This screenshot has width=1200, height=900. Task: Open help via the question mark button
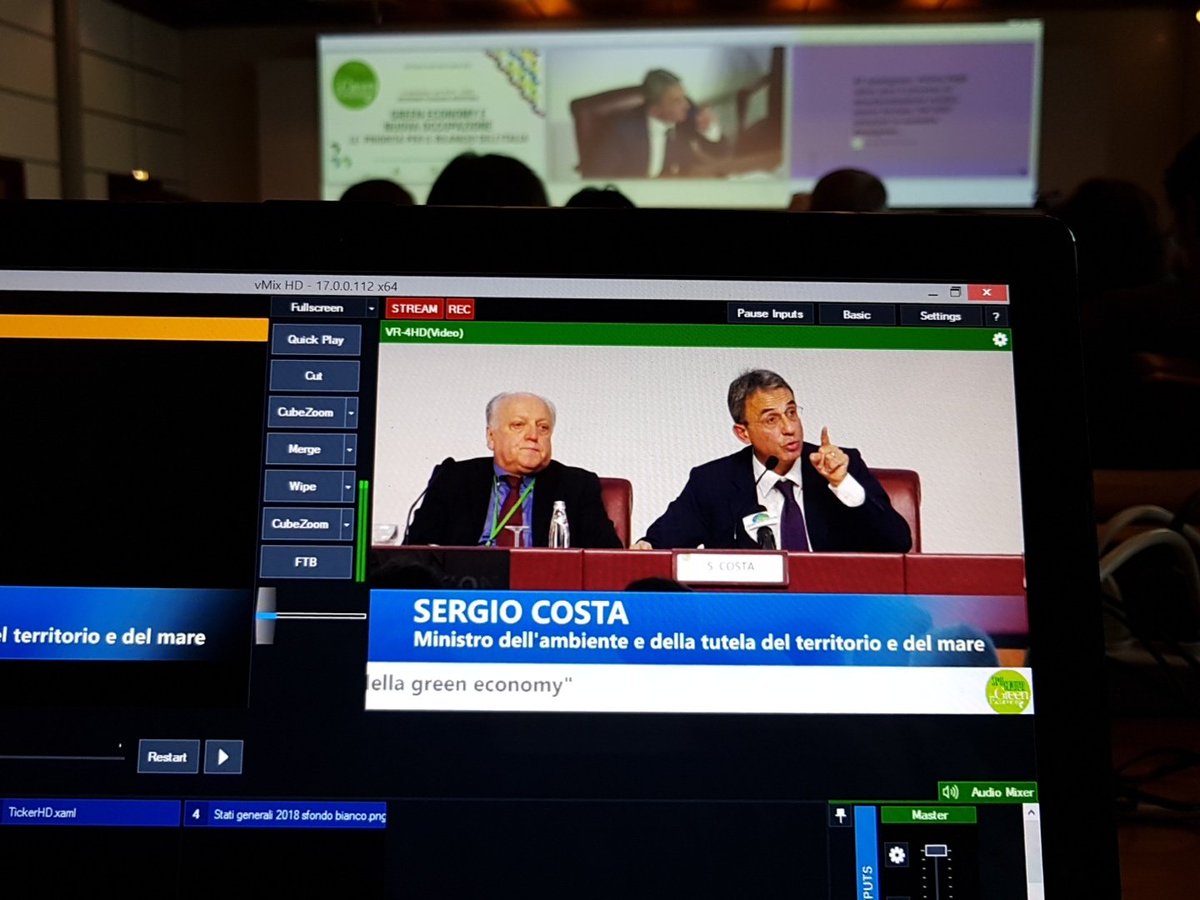pyautogui.click(x=996, y=316)
